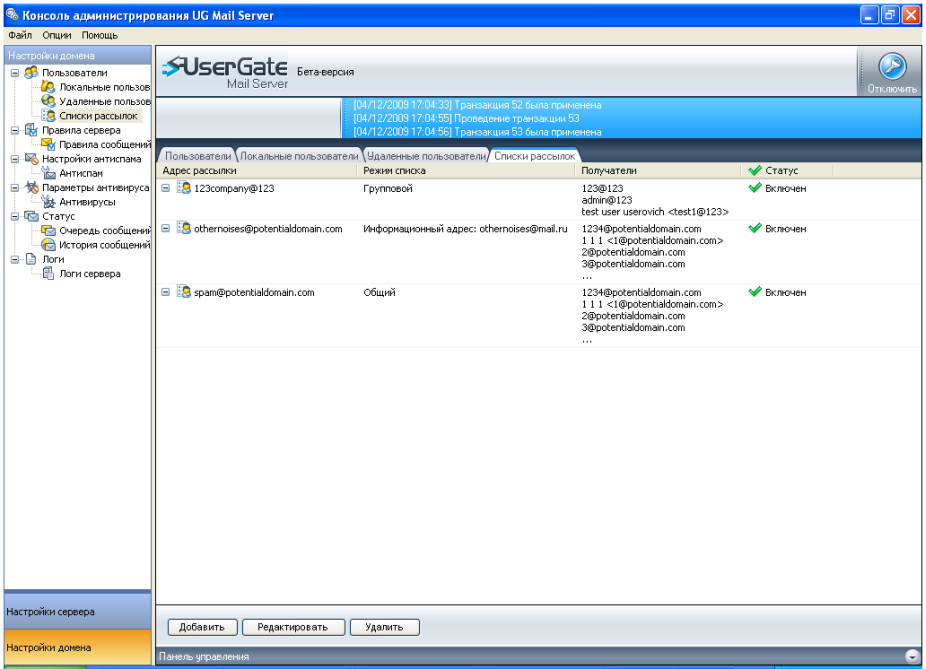Click the Удаленные пользователи tree icon
The image size is (926, 669).
click(48, 101)
